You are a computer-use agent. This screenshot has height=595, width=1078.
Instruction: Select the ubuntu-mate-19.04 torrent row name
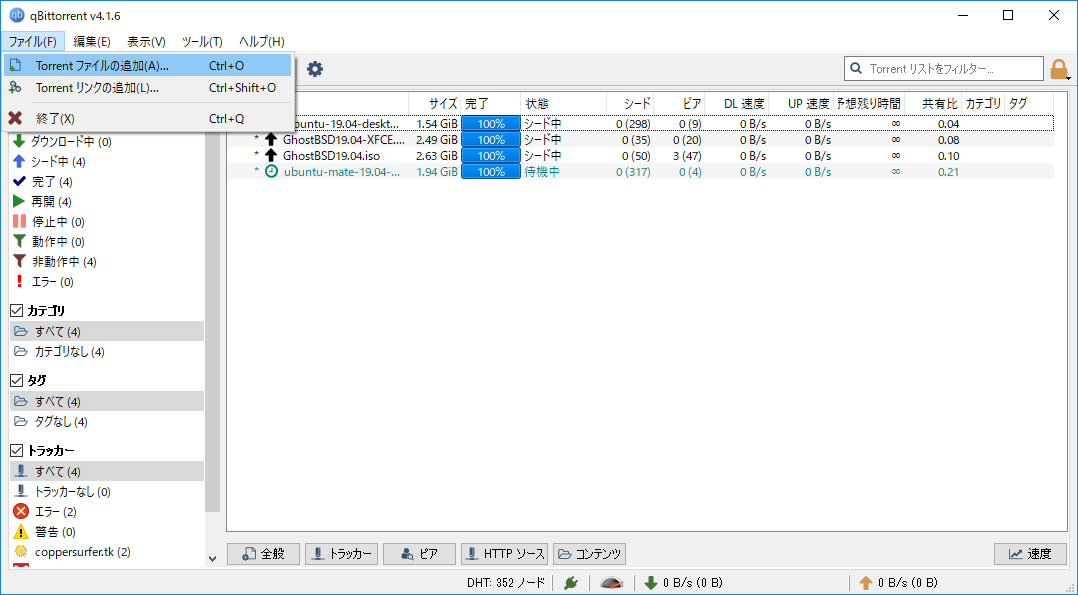[342, 172]
